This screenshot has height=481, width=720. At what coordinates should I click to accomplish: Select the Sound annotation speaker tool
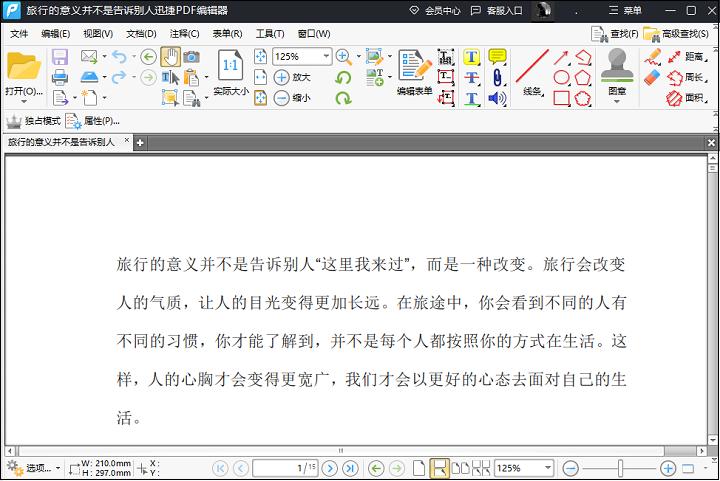[x=497, y=98]
